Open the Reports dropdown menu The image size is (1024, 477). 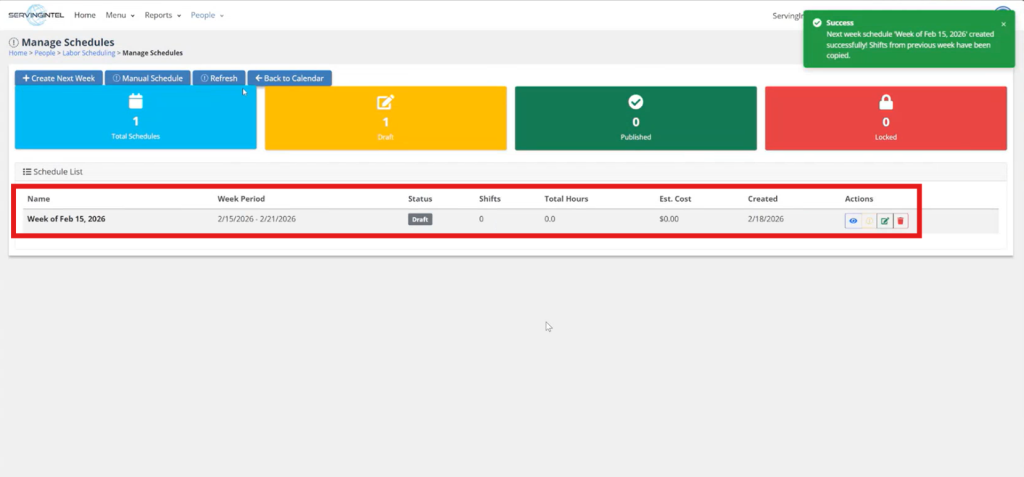tap(162, 16)
